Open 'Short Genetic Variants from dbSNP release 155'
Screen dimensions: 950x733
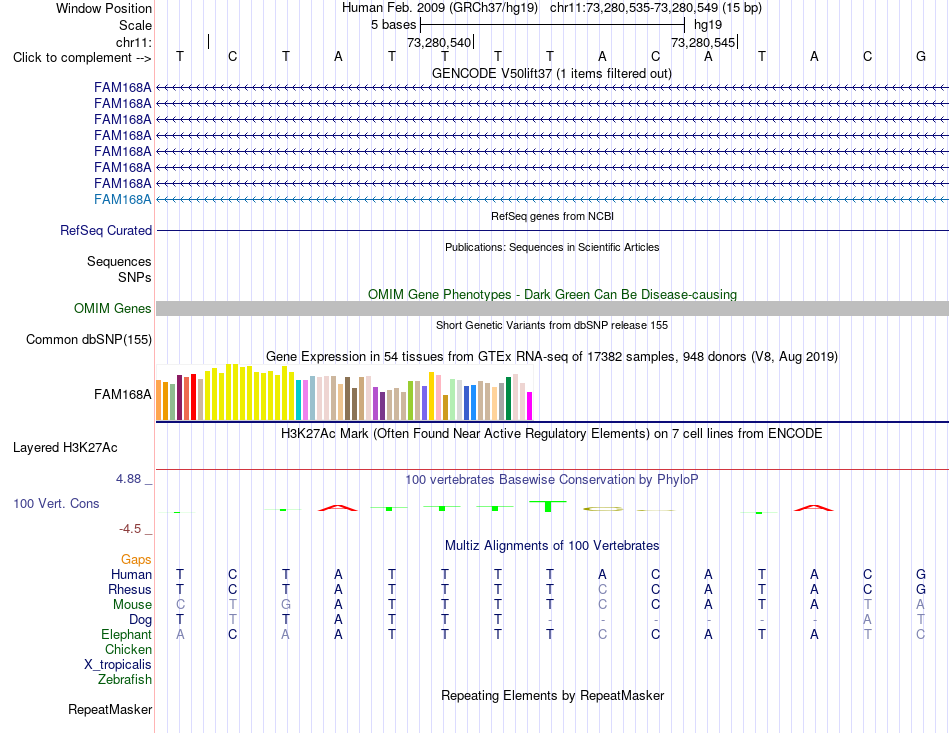552,325
